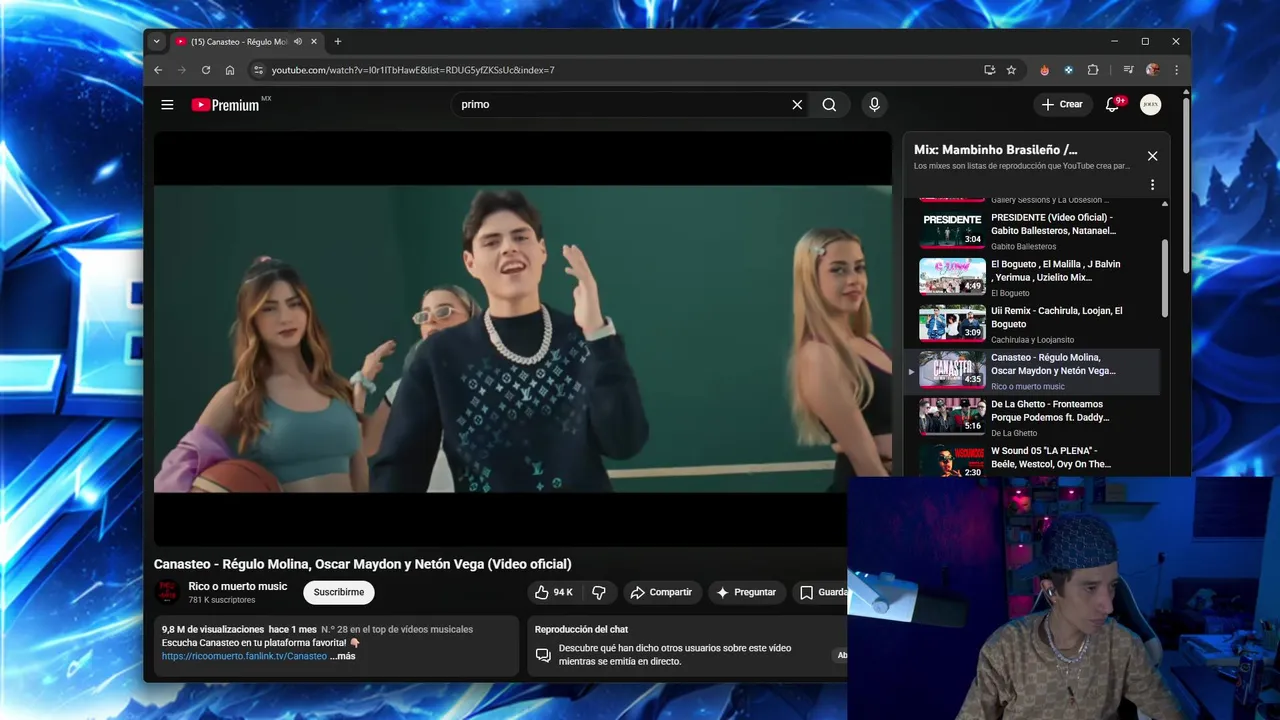Screen dimensions: 1280x720
Task: View site information icon in address bar
Action: [258, 70]
